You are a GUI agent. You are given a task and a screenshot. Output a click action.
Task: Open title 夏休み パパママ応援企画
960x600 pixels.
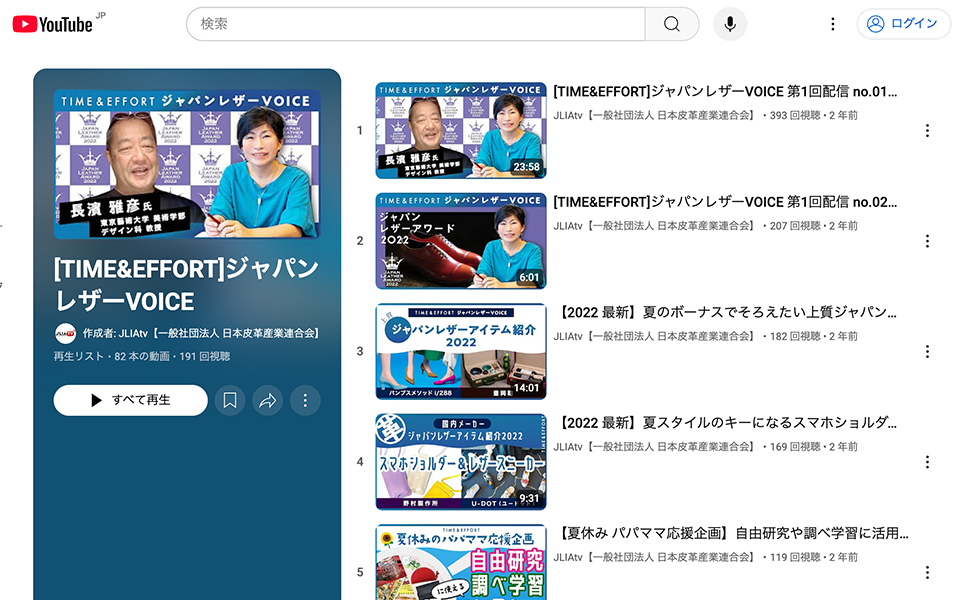point(731,533)
